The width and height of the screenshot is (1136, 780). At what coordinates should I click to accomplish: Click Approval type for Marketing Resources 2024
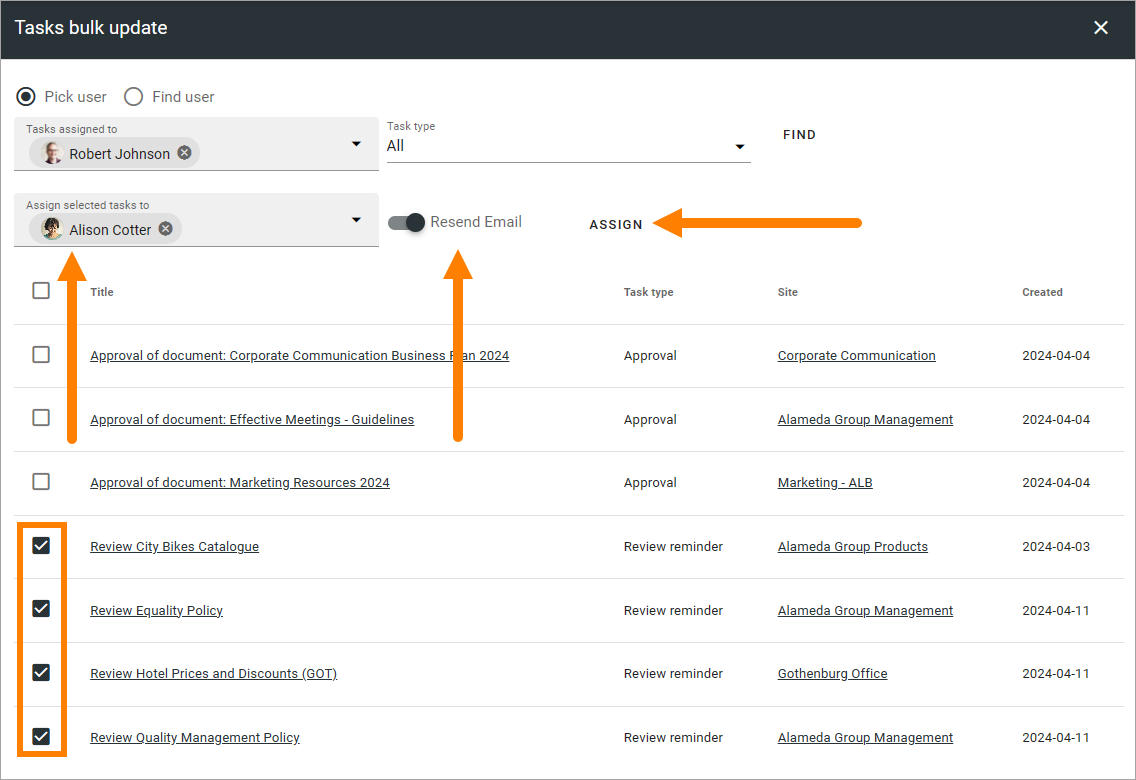coord(650,482)
